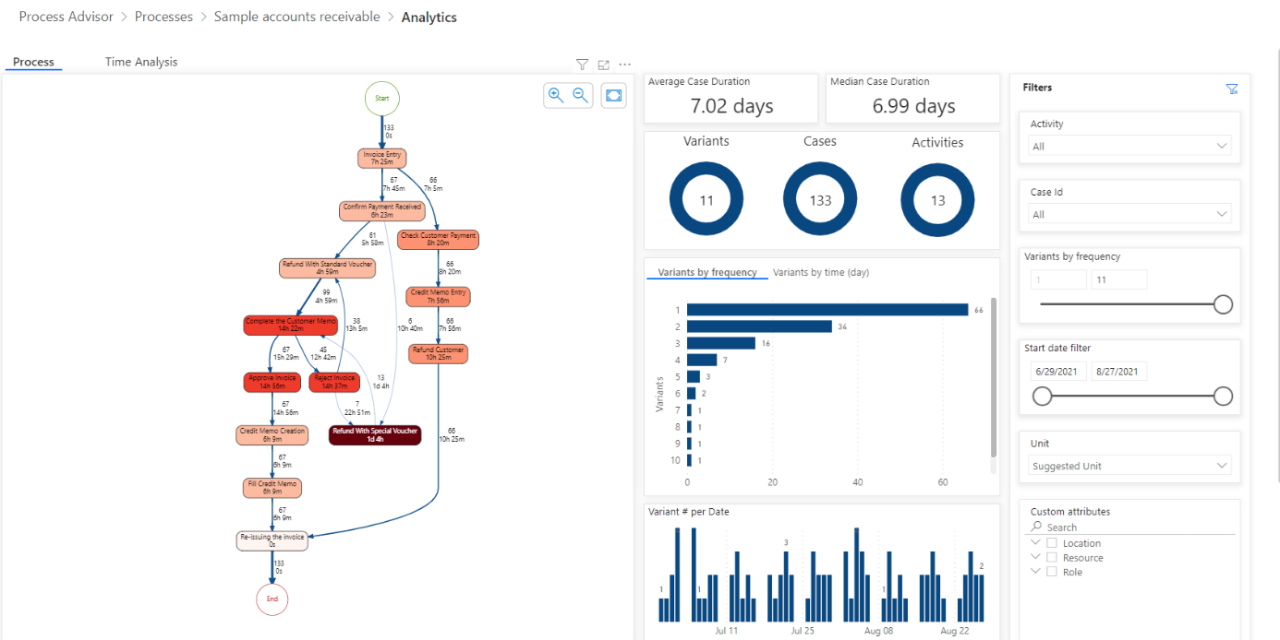This screenshot has height=640, width=1280.
Task: Click the focus mode expand icon
Action: point(604,64)
